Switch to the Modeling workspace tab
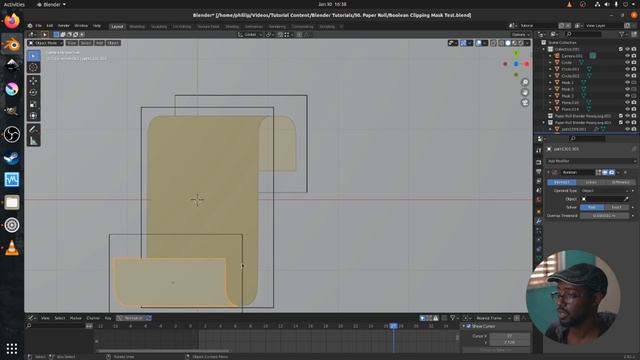The height and width of the screenshot is (360, 640). point(137,27)
